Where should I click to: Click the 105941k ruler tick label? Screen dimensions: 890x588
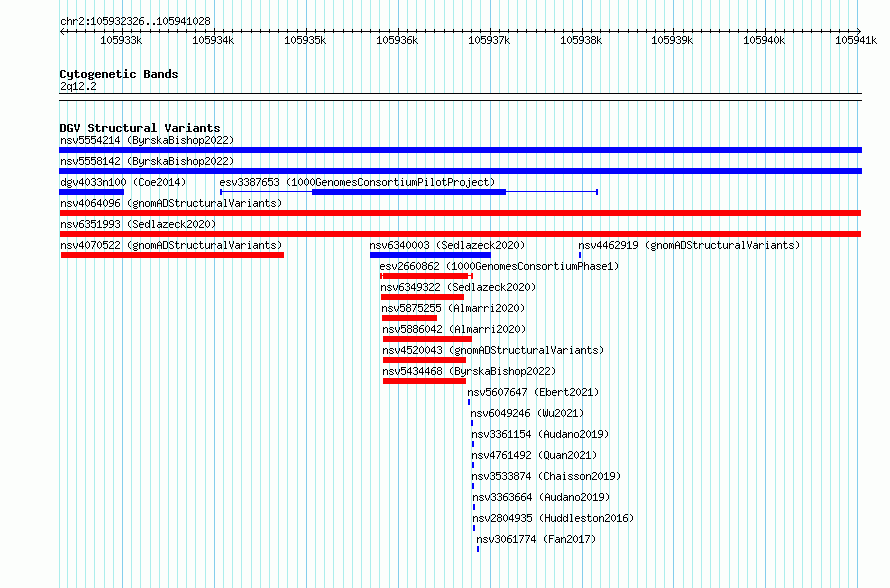(x=856, y=40)
